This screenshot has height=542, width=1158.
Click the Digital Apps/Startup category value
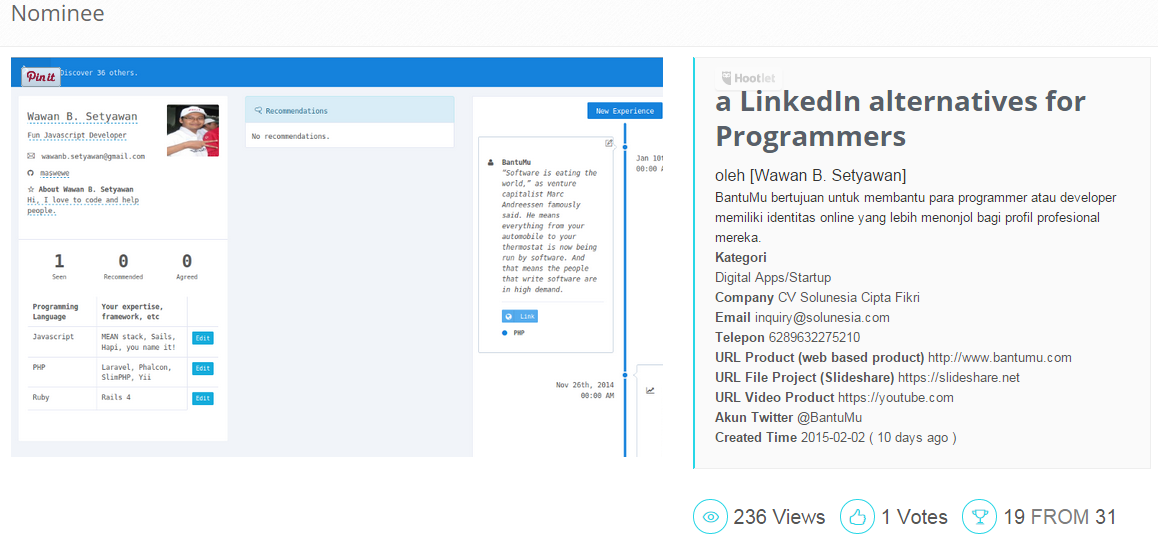tap(773, 278)
